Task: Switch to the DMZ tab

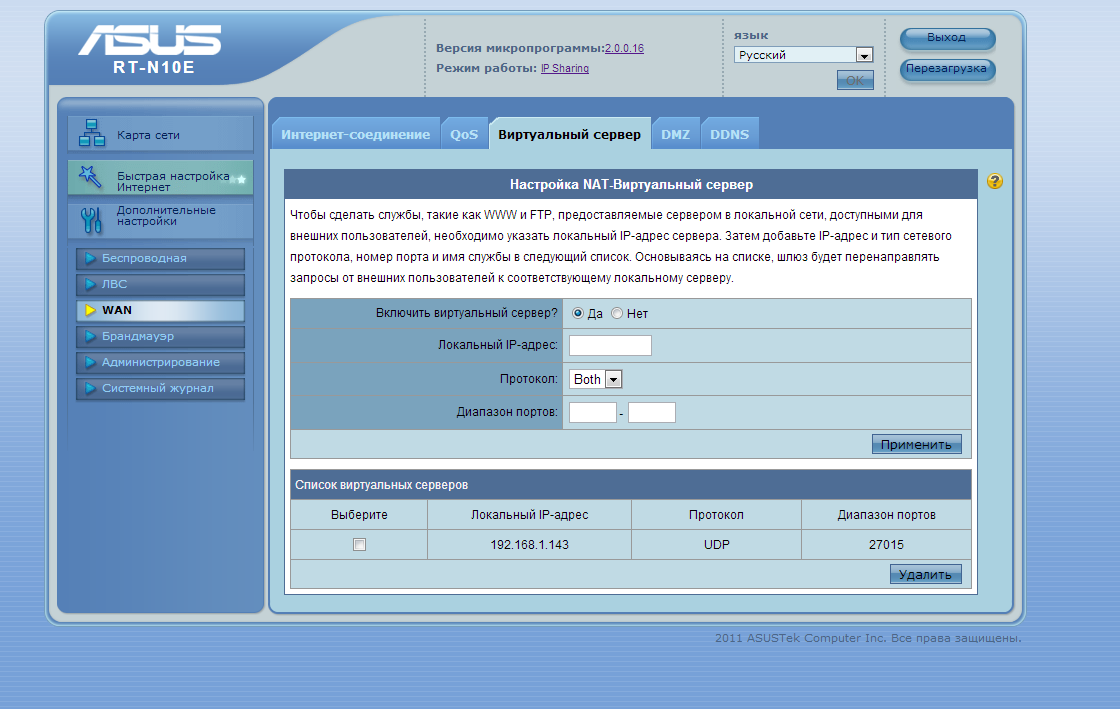Action: pyautogui.click(x=675, y=134)
